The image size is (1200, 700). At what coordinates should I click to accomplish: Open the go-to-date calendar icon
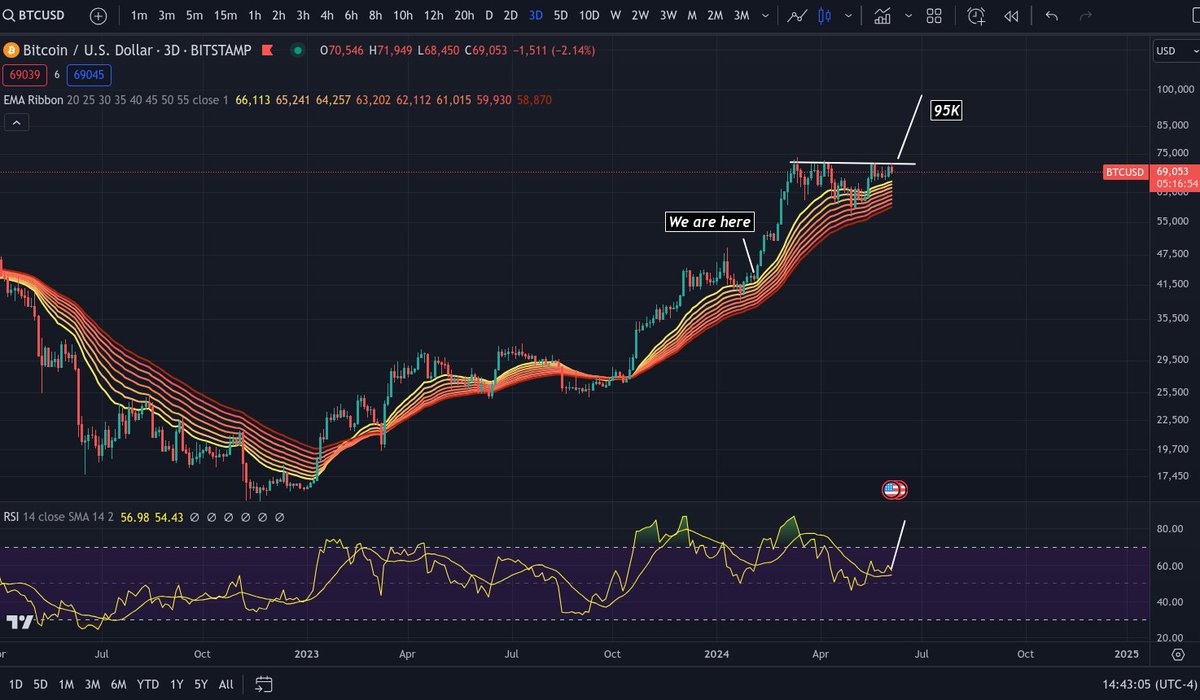tap(264, 685)
